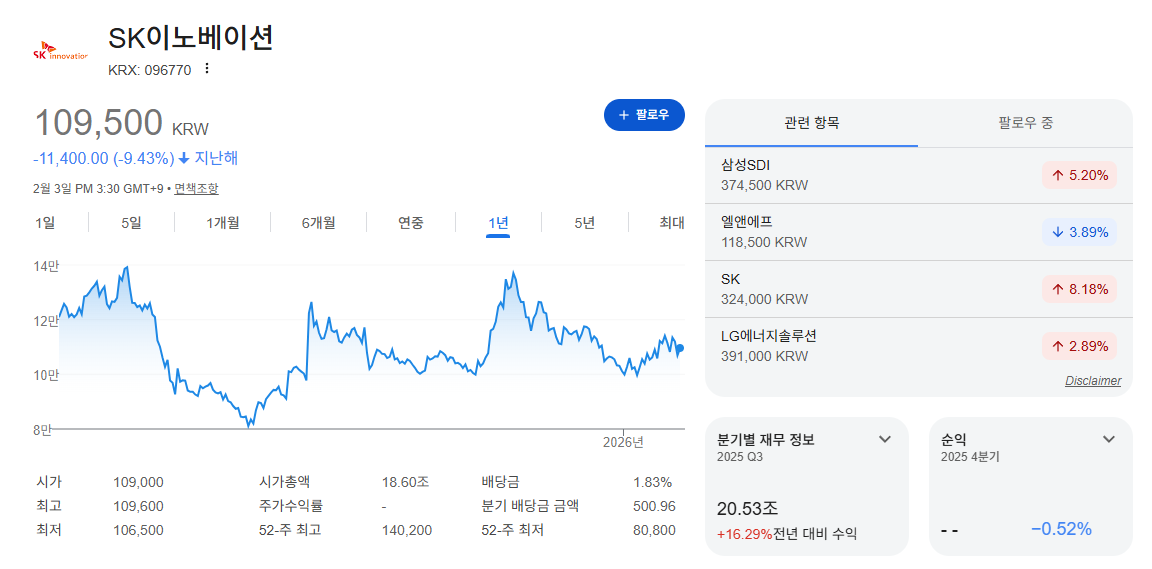Switch to the 6개월 chart range
1152x569 pixels.
(318, 222)
